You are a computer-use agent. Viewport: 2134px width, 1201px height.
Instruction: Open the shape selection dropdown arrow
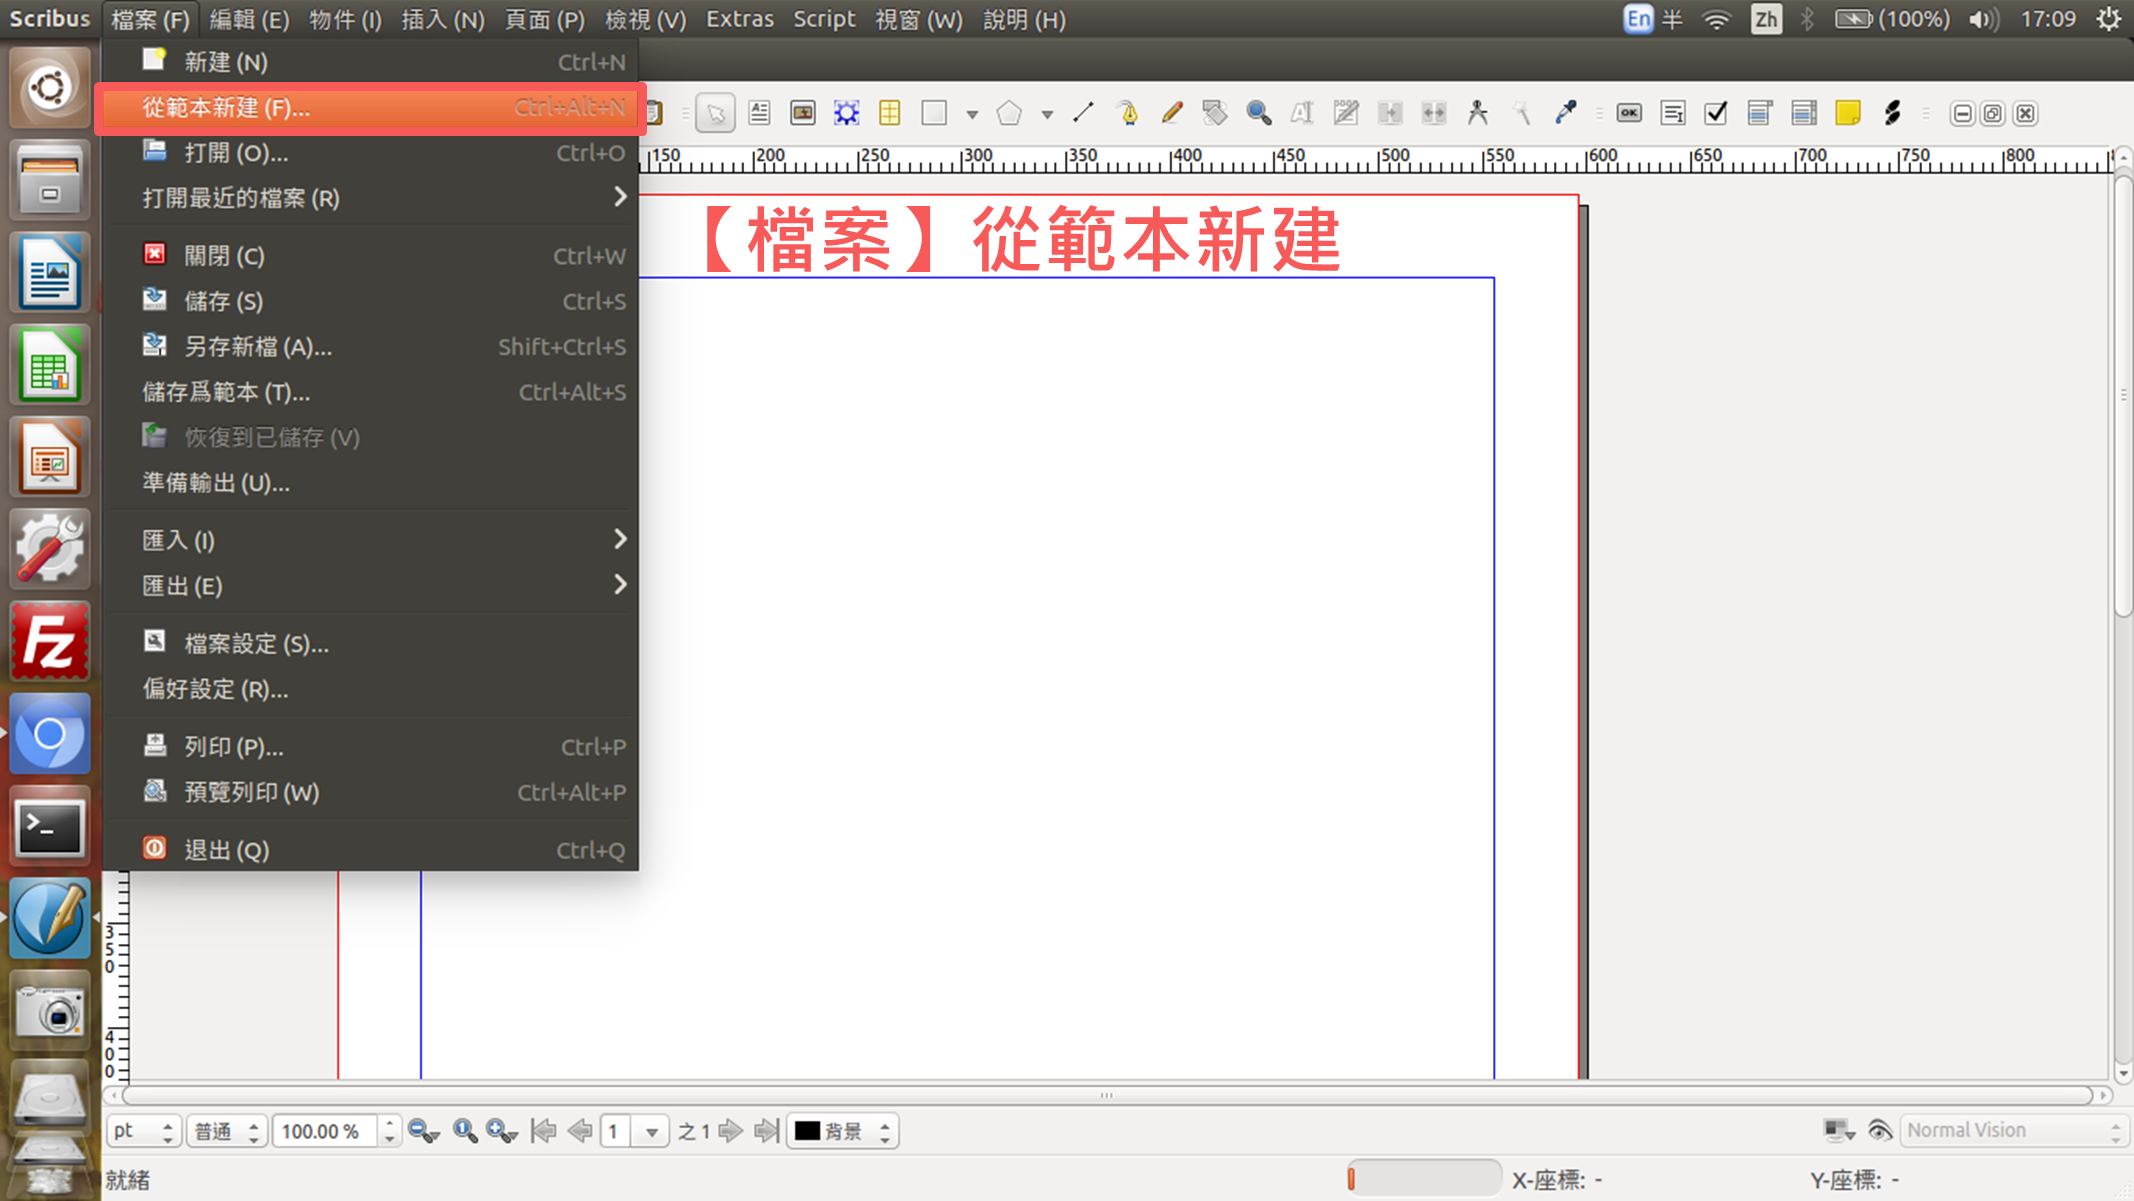[x=972, y=114]
